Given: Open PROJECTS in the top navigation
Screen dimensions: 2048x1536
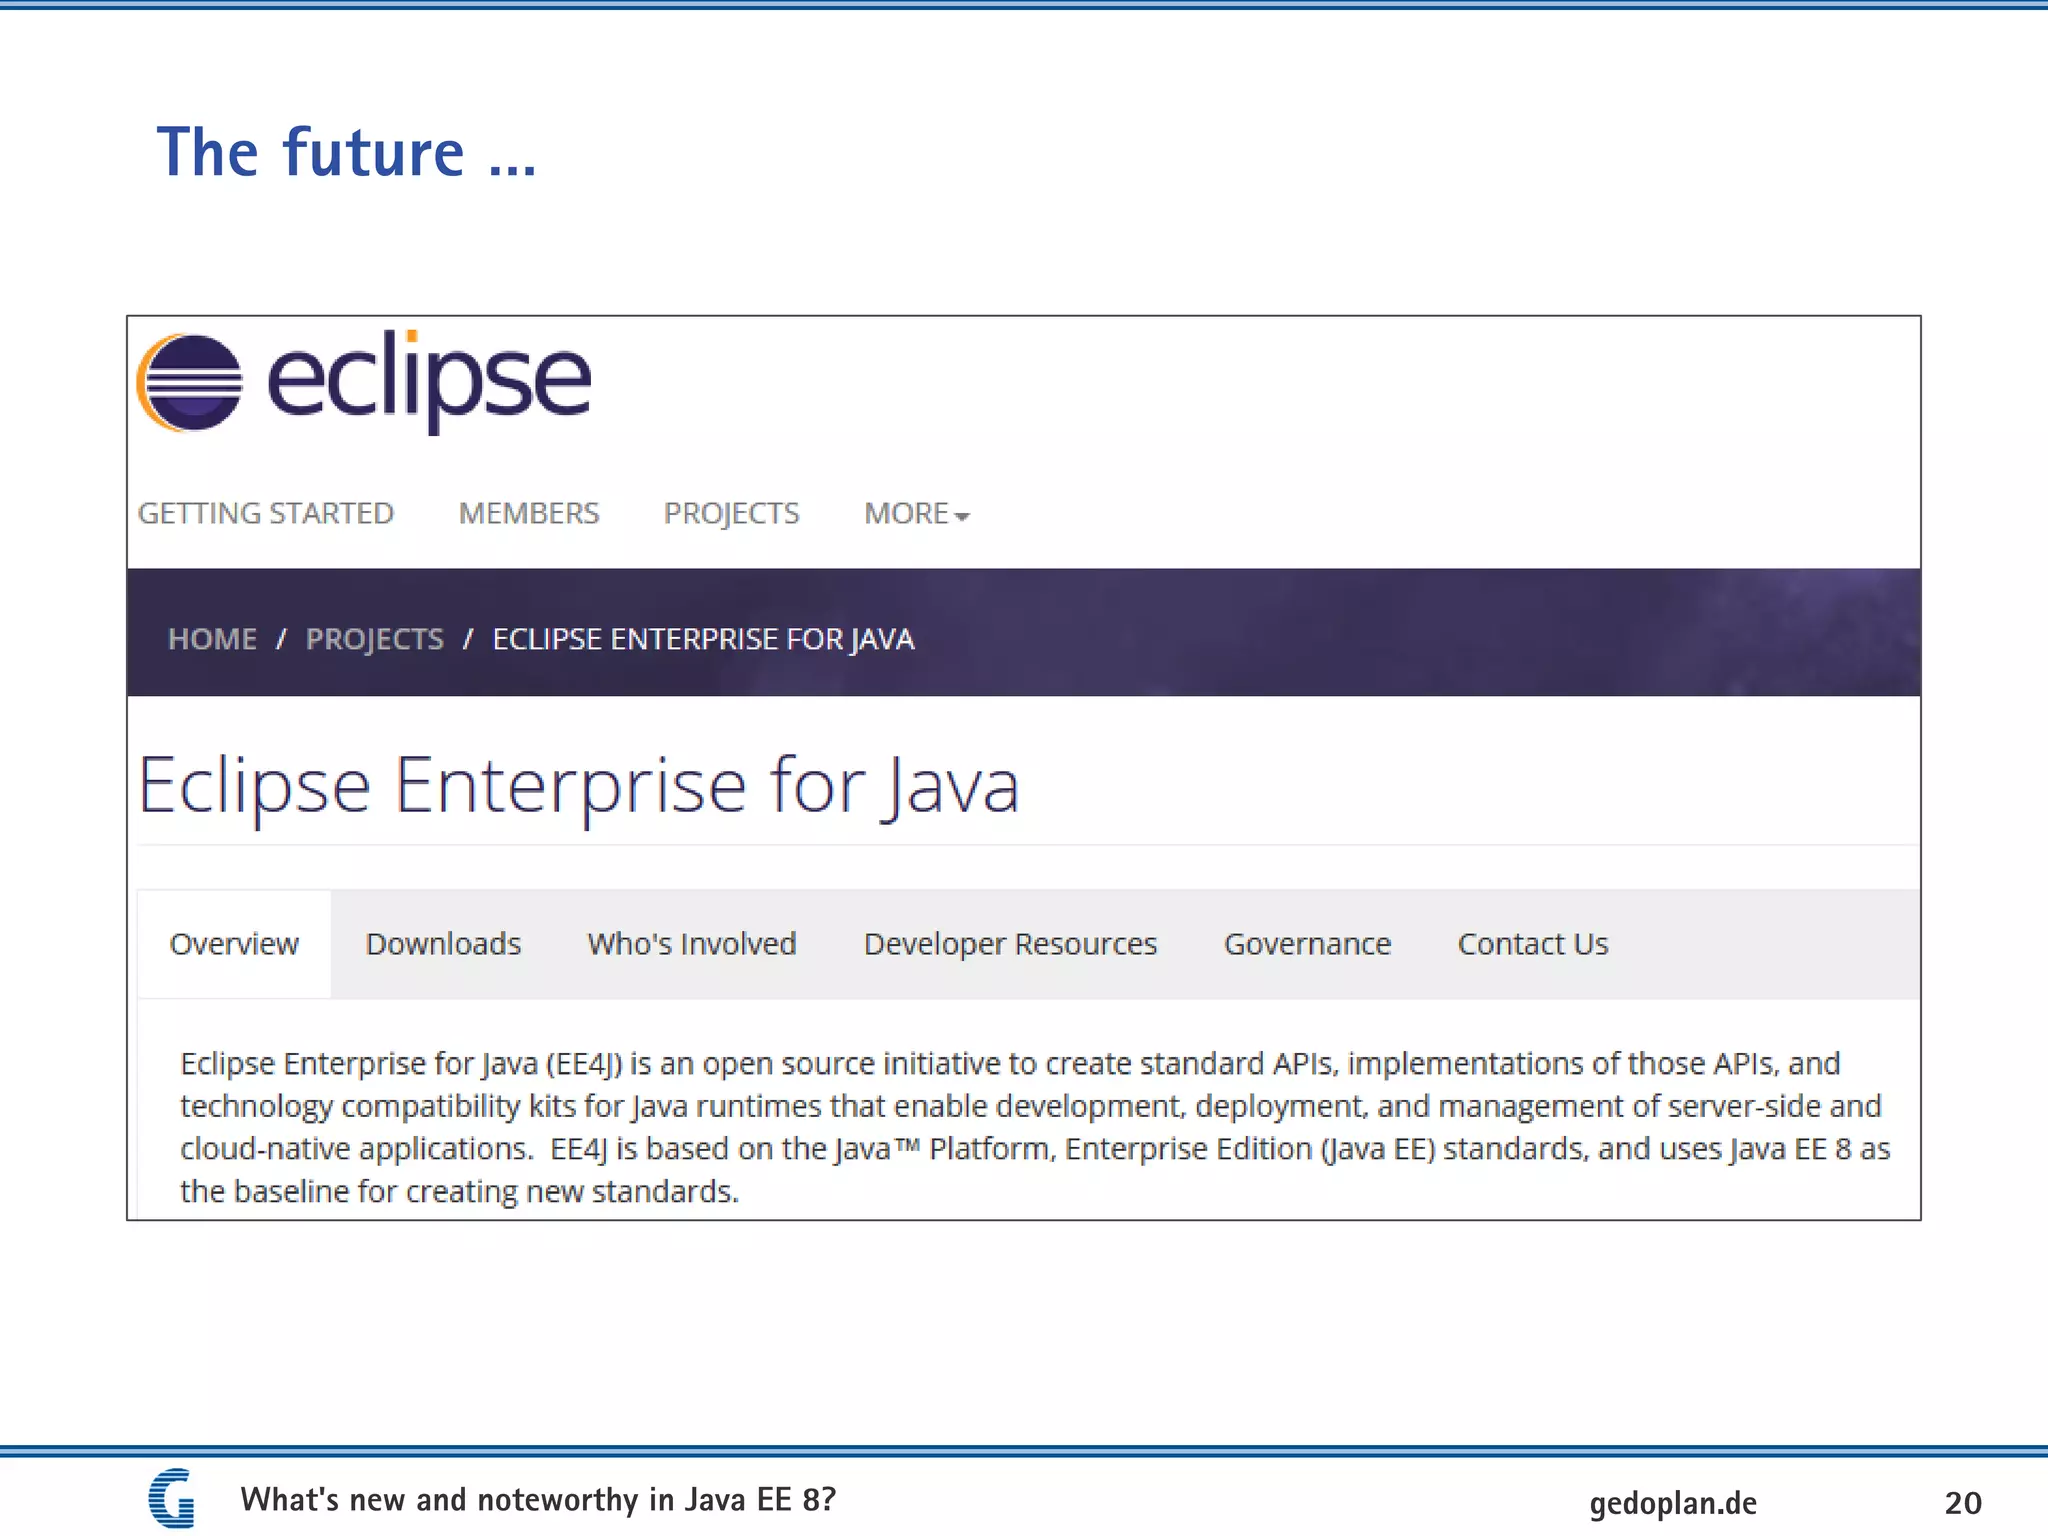Looking at the screenshot, I should (x=732, y=513).
